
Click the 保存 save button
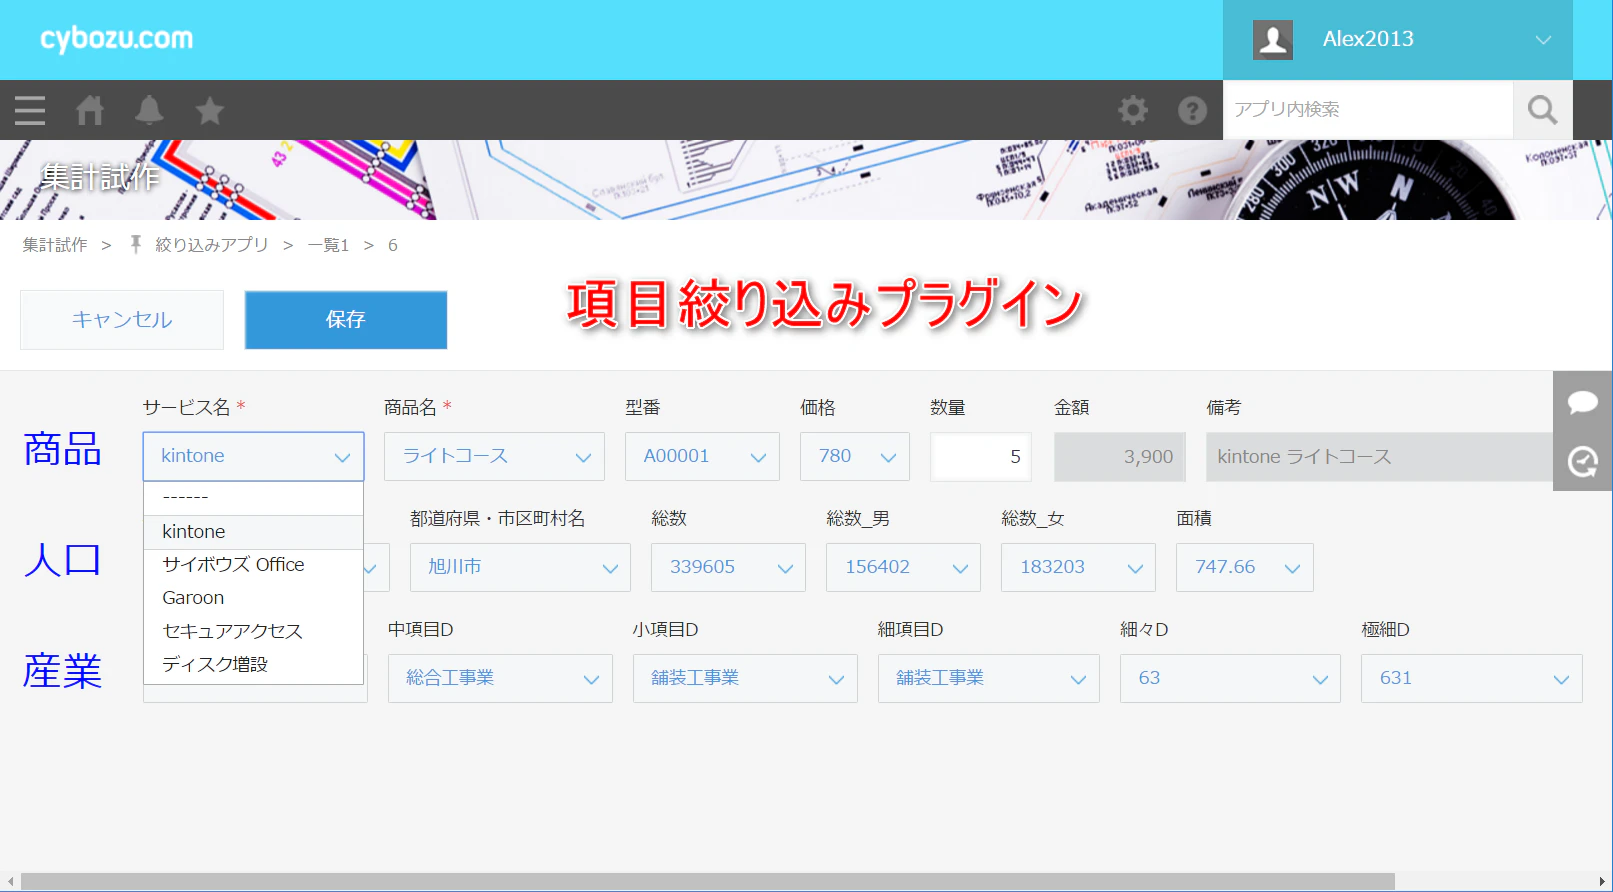click(x=346, y=320)
